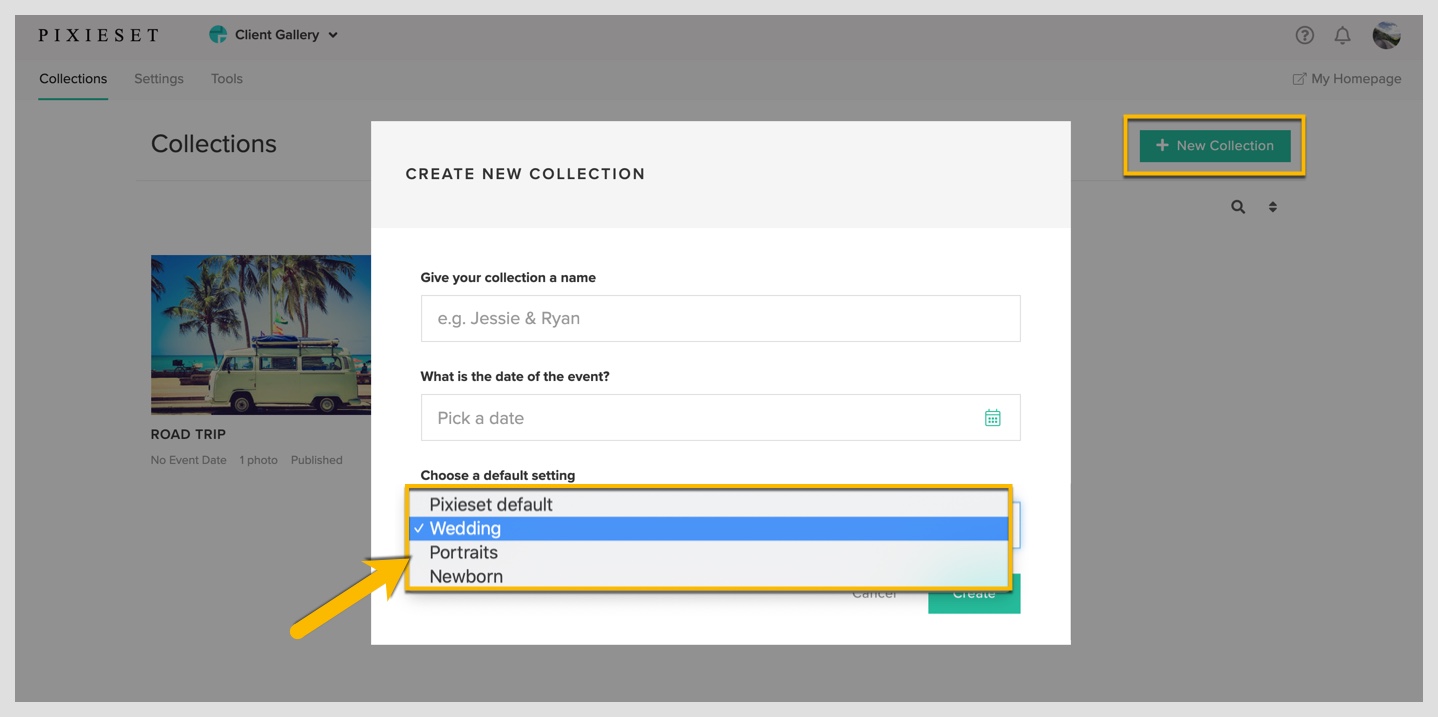Click the PIXIESET logo
Screen dimensions: 1438x717
point(98,35)
